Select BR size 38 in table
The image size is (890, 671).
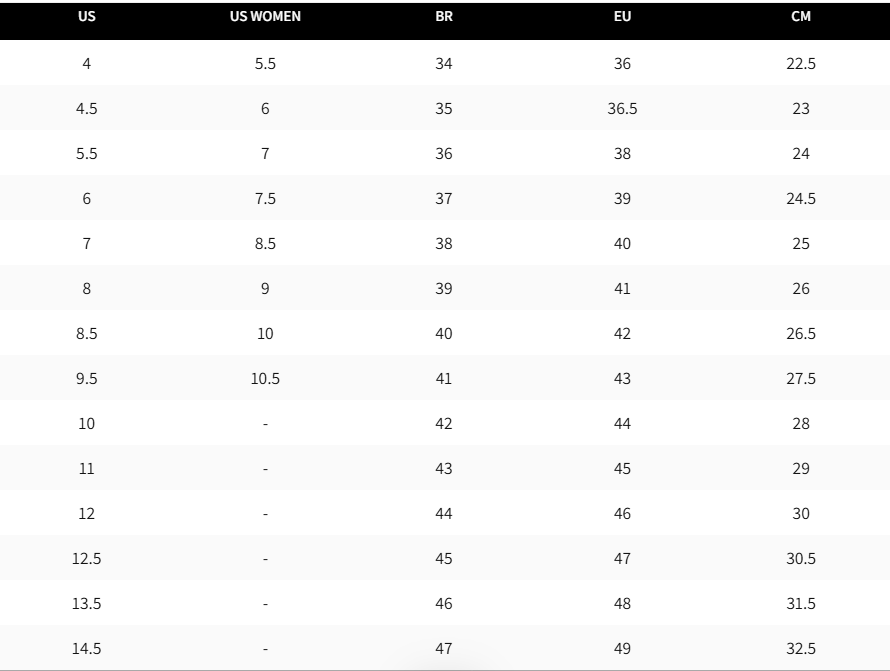click(x=444, y=244)
